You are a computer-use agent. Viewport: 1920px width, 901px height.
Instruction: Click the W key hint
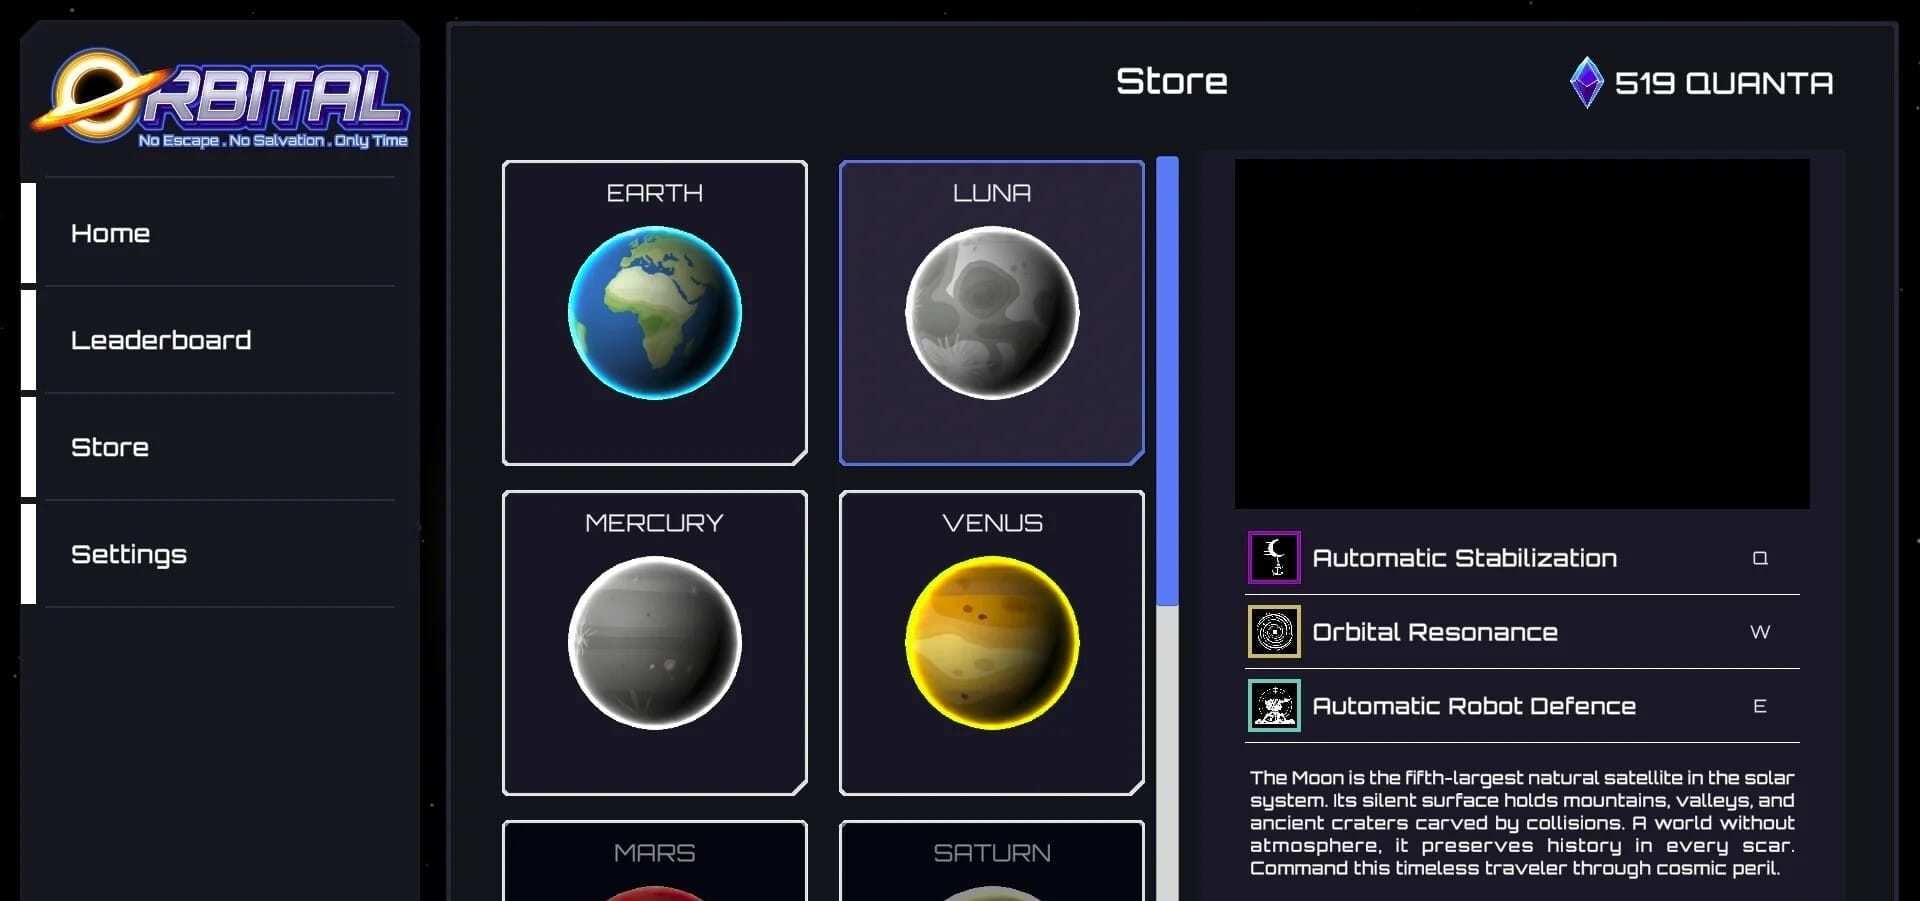1760,632
